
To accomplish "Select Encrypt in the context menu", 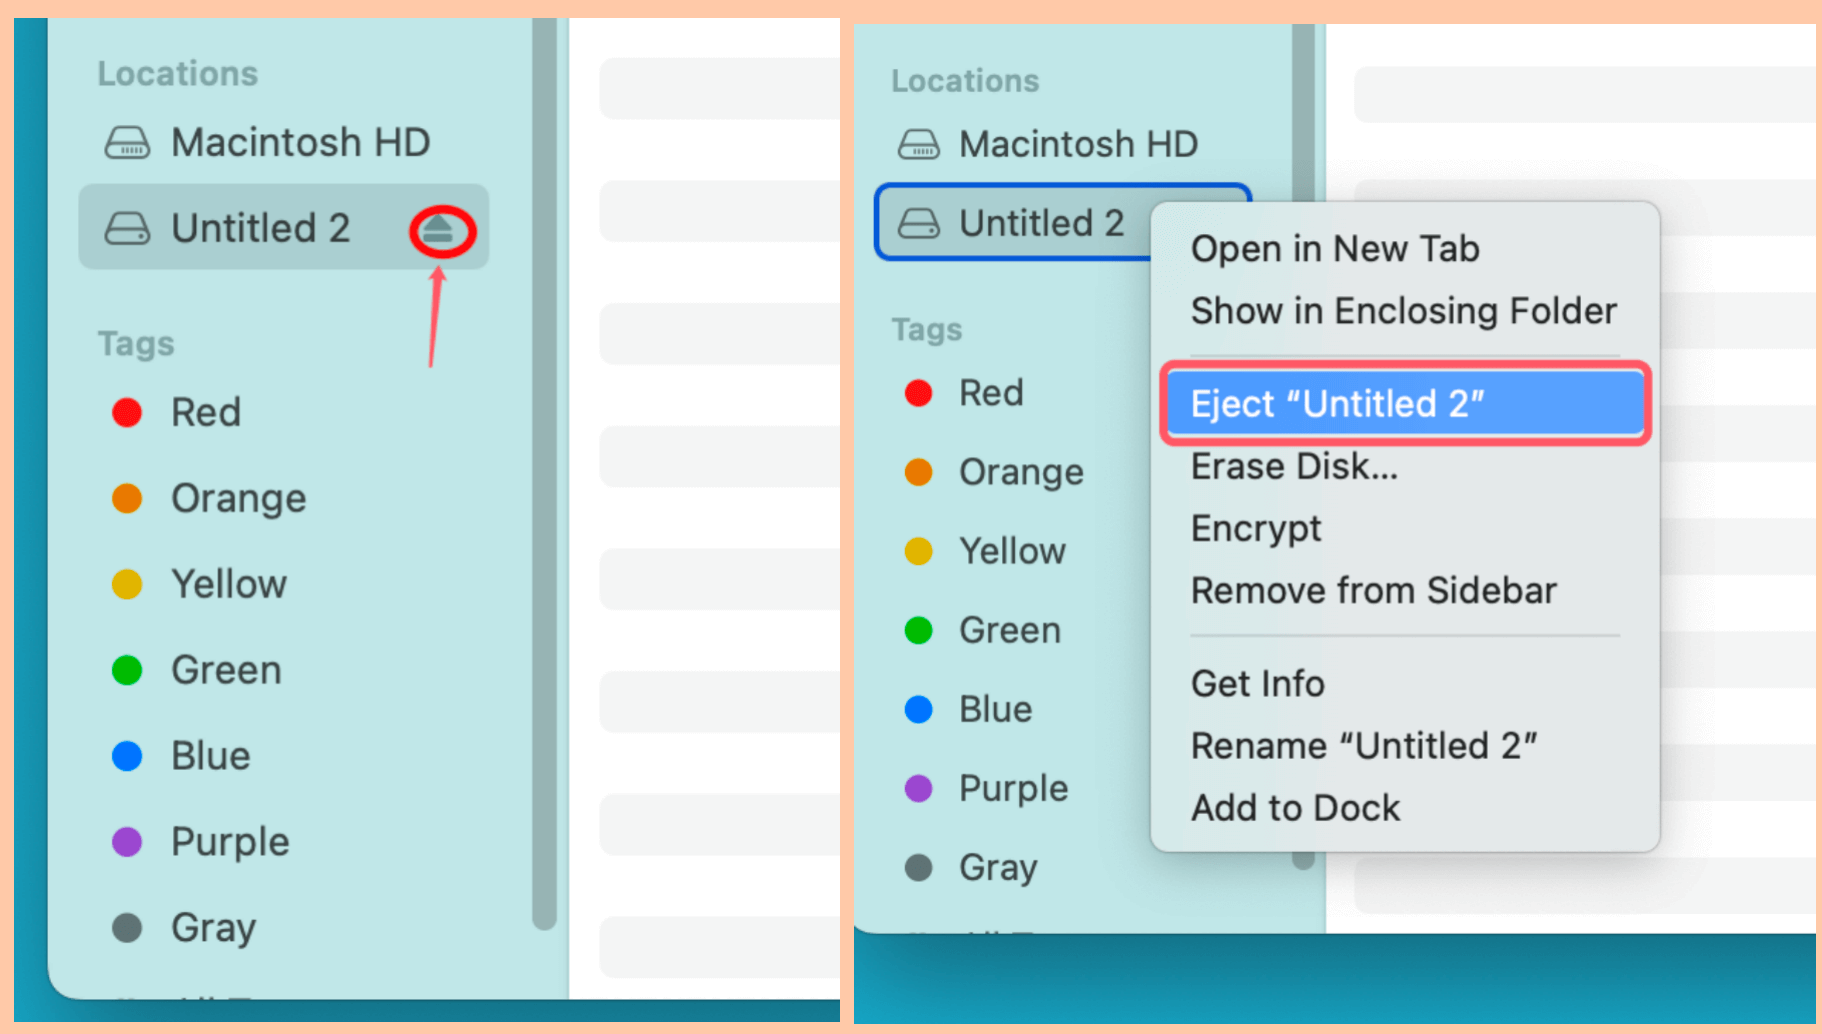I will coord(1255,528).
